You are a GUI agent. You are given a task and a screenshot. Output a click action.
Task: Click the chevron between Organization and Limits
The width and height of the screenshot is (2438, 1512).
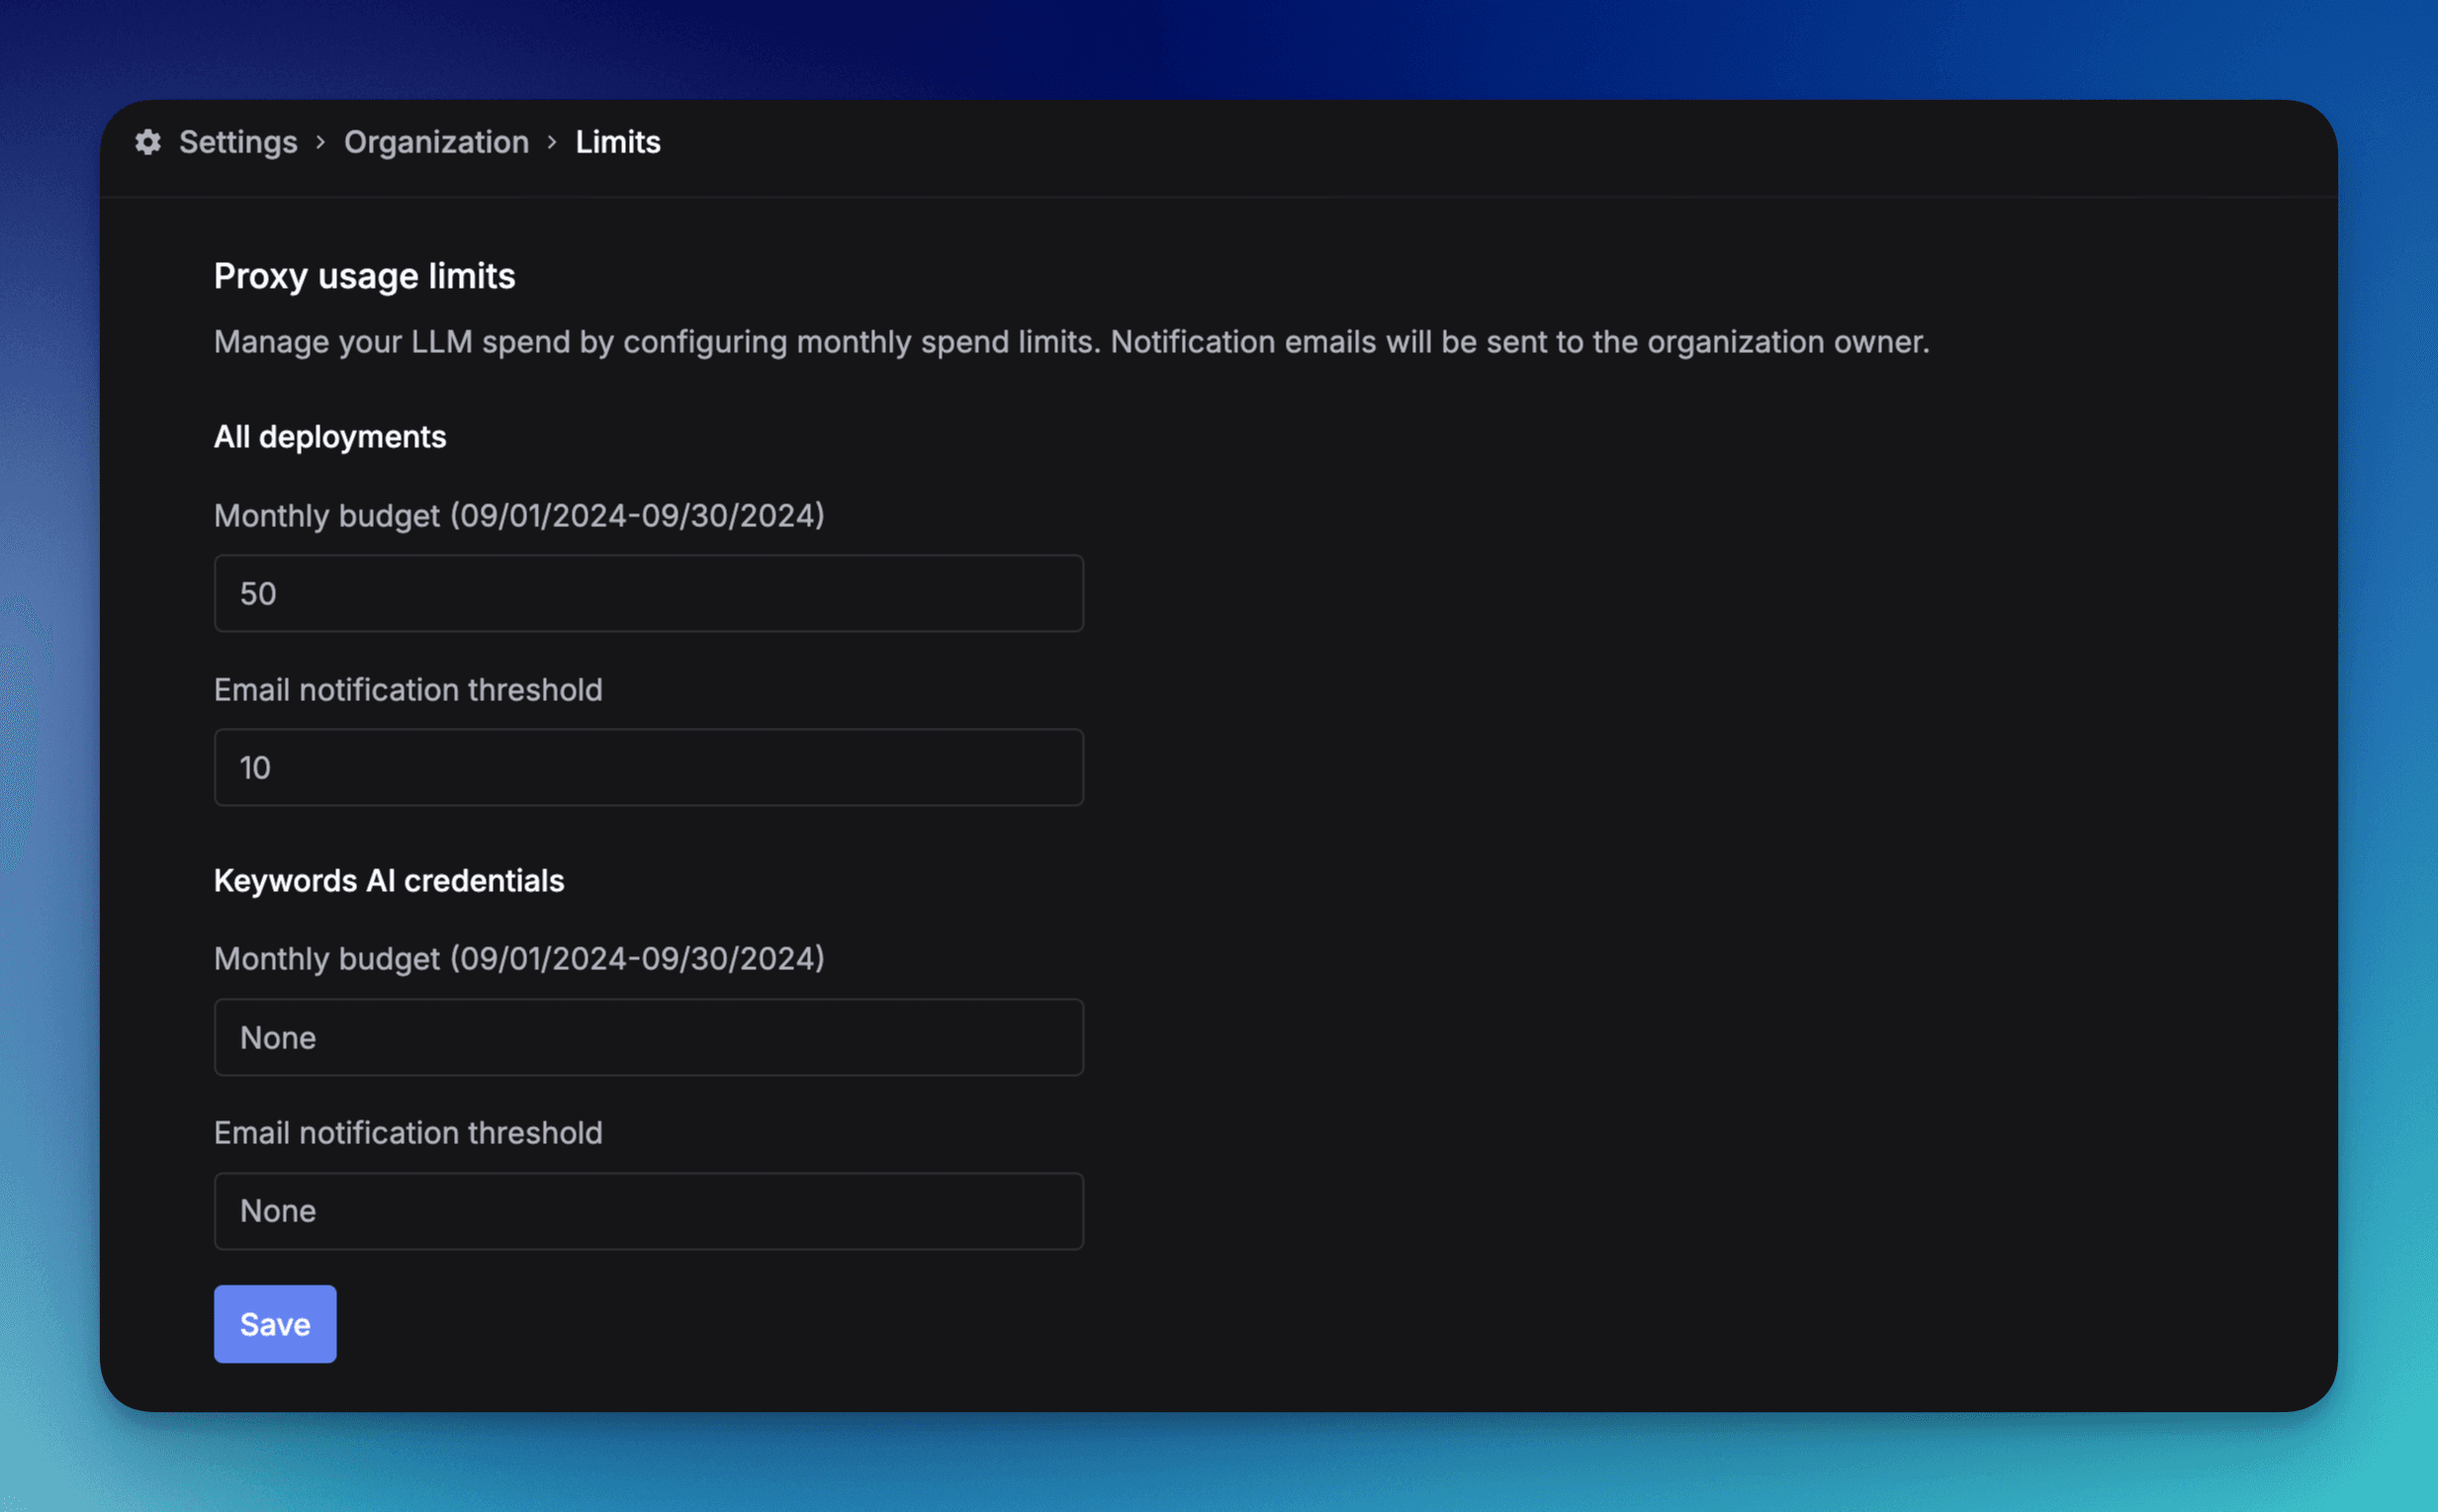tap(552, 143)
